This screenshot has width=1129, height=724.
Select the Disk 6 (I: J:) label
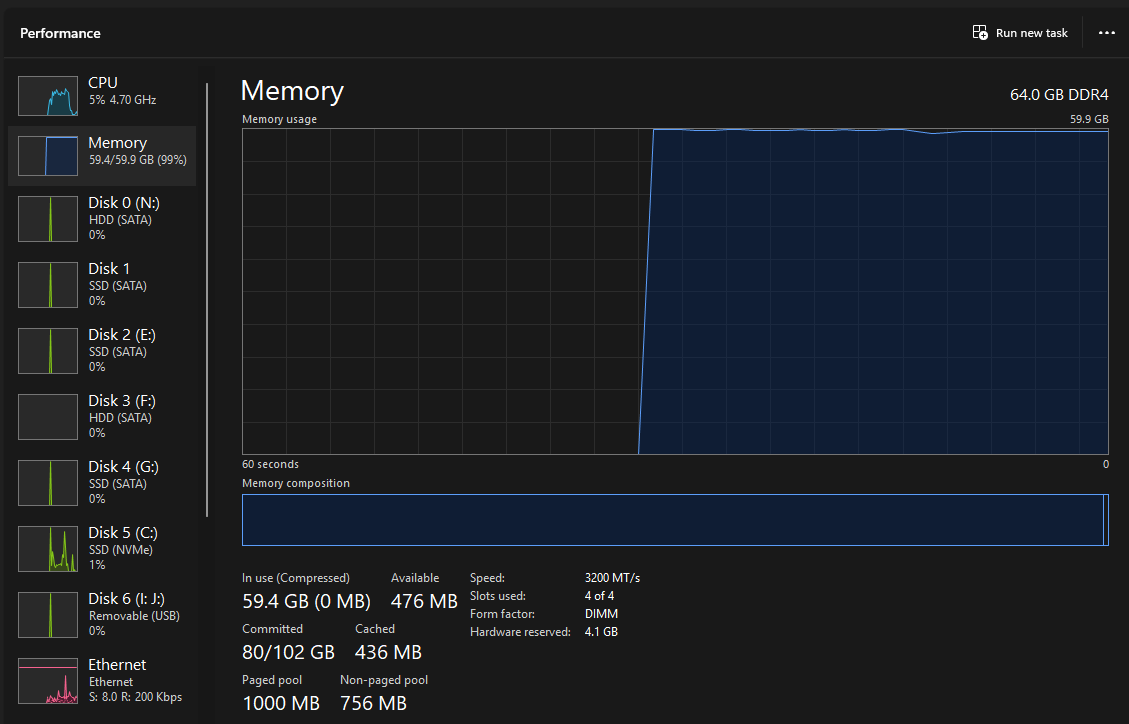pos(126,599)
